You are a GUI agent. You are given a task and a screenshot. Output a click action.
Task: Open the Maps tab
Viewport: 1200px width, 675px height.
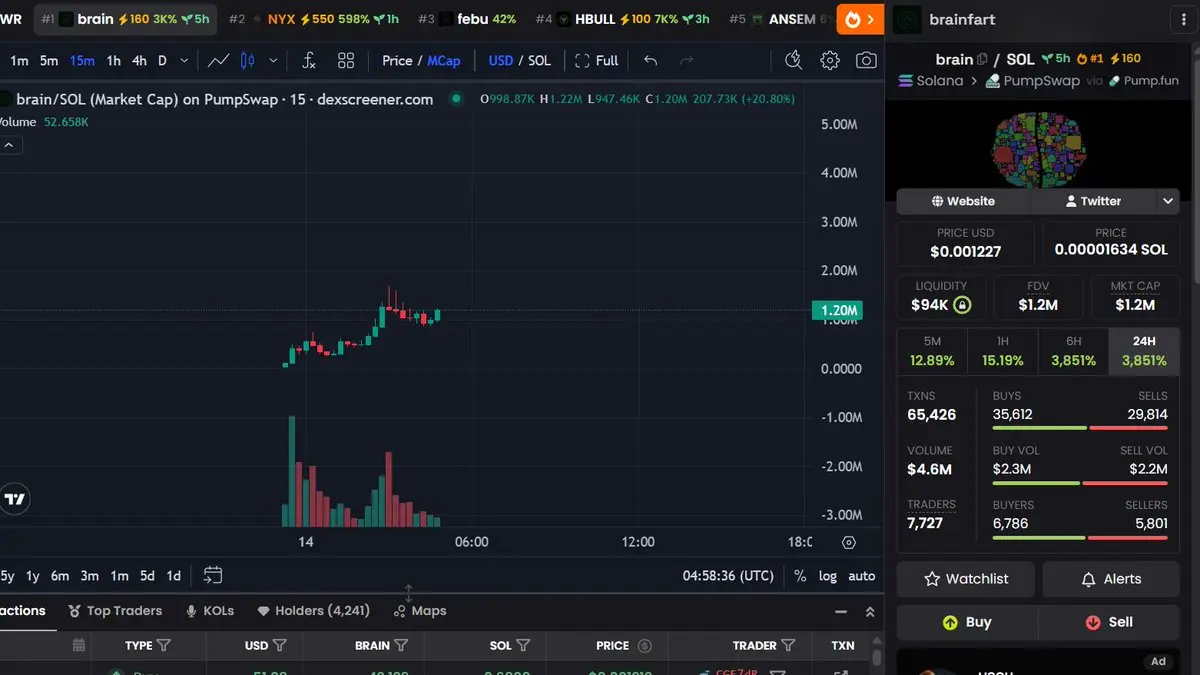[x=420, y=611]
